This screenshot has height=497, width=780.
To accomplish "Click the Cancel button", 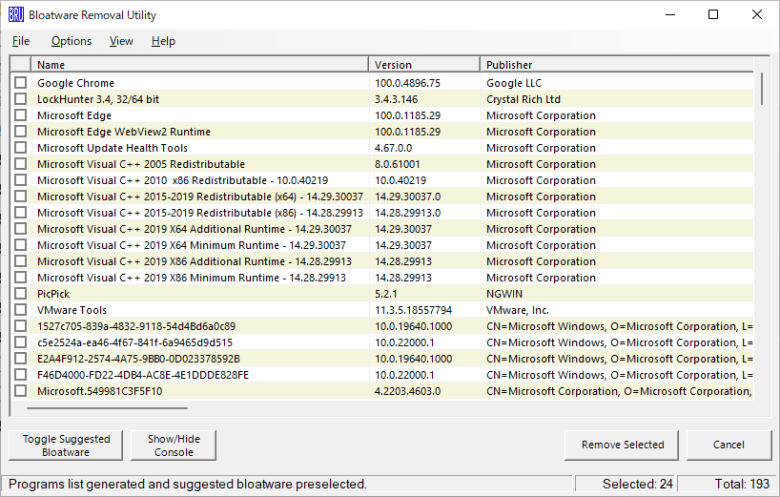I will [729, 445].
